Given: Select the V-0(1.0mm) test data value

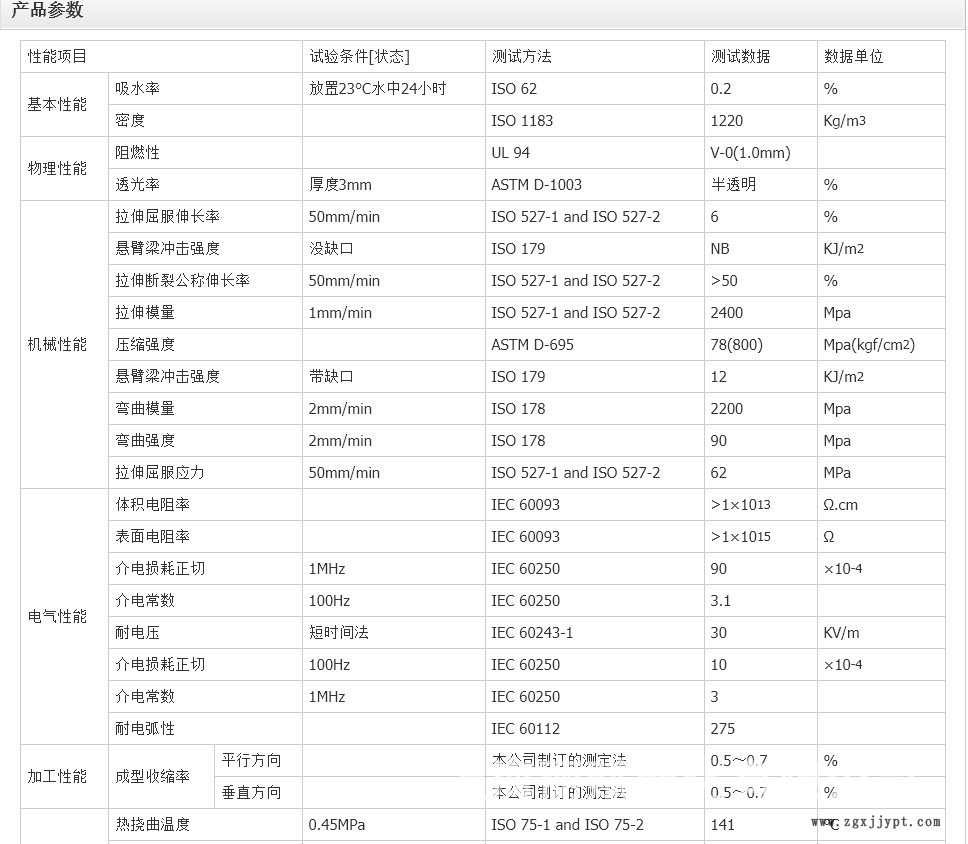Looking at the screenshot, I should (x=750, y=153).
